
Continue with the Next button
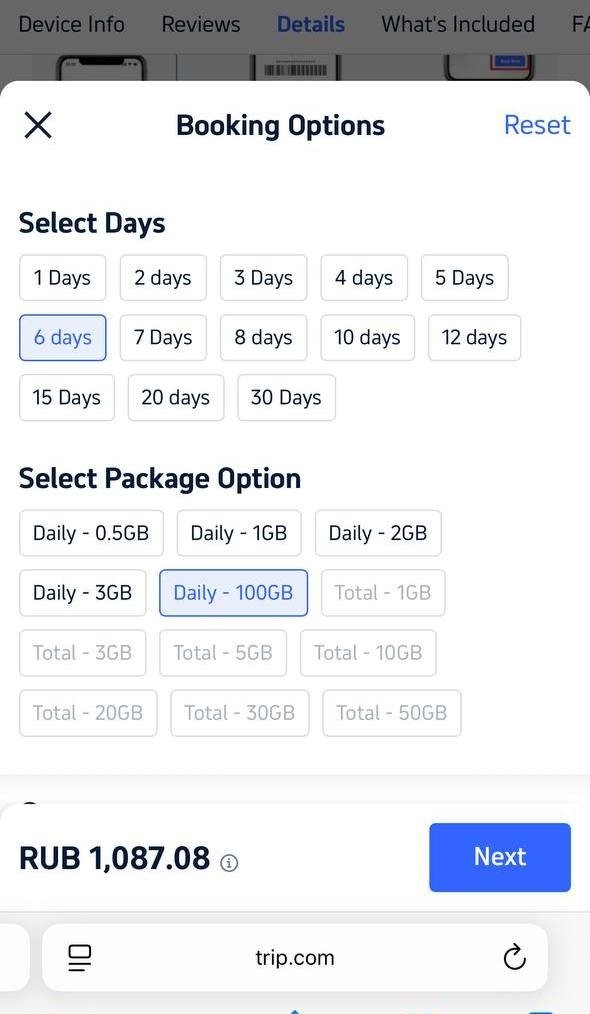click(500, 857)
